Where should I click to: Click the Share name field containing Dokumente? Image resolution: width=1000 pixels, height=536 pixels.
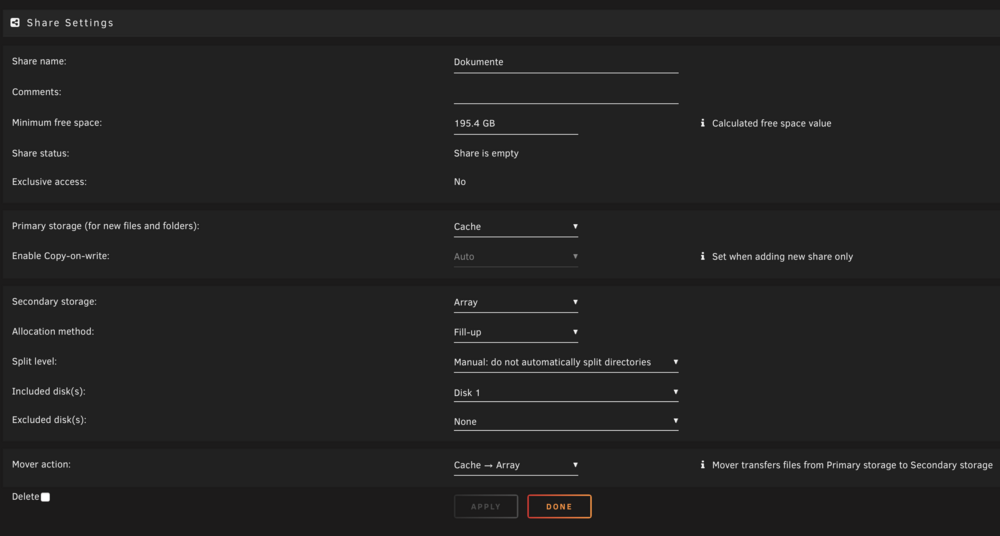(566, 63)
